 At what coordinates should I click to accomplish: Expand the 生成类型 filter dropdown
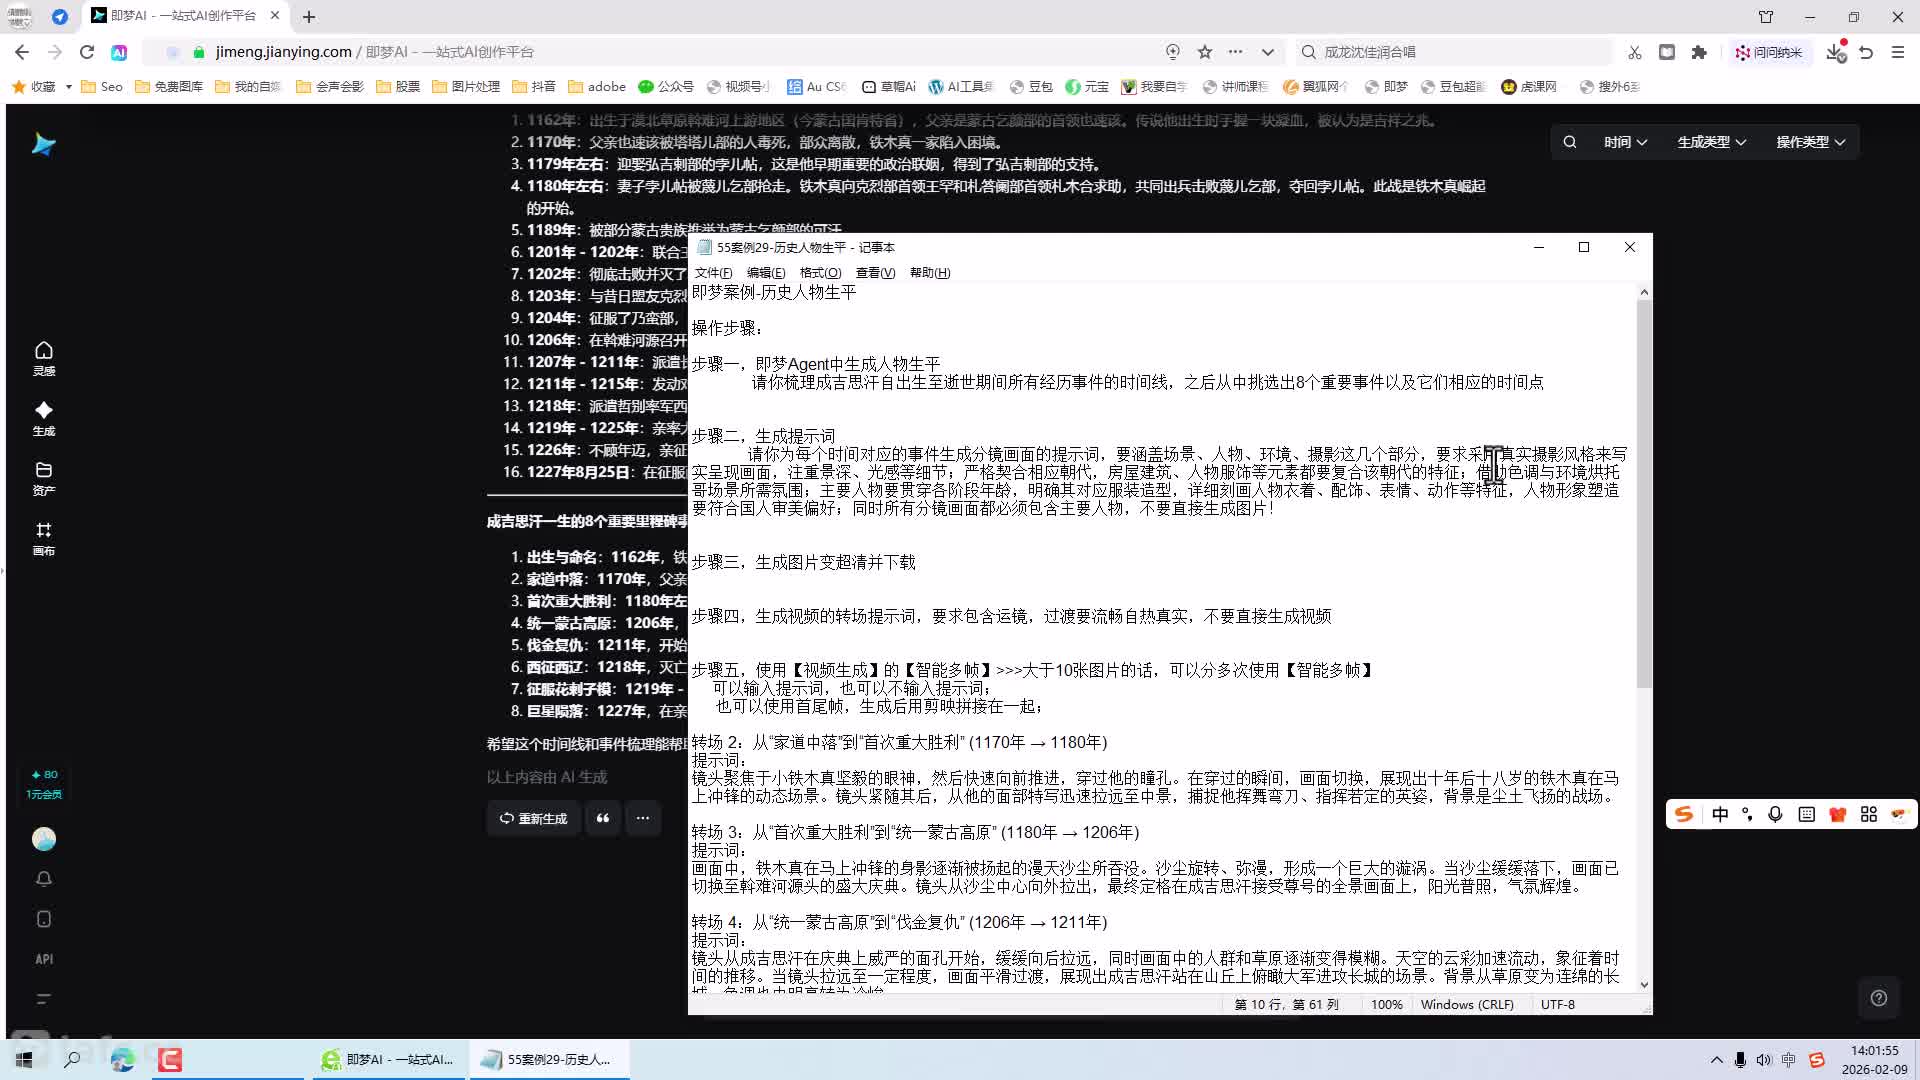pos(1711,142)
